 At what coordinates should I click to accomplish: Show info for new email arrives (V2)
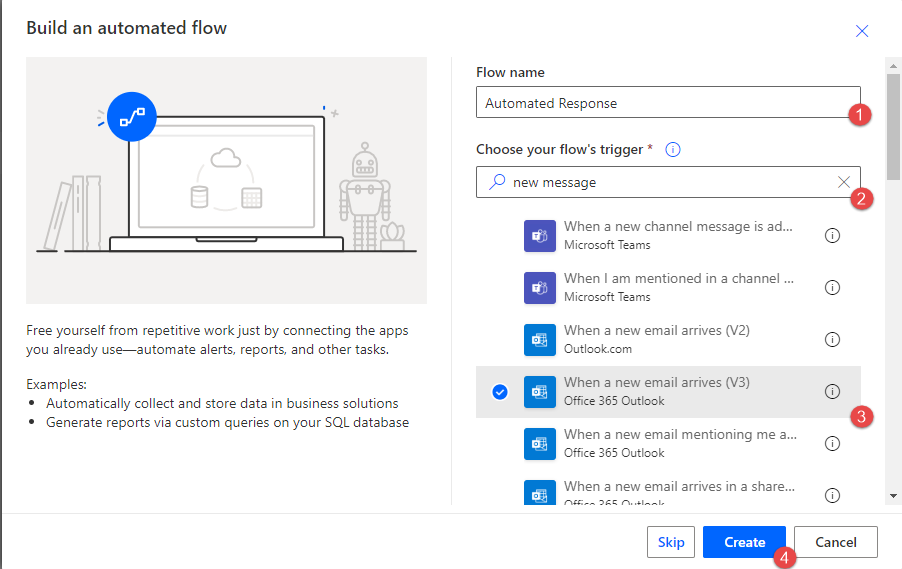pos(832,339)
